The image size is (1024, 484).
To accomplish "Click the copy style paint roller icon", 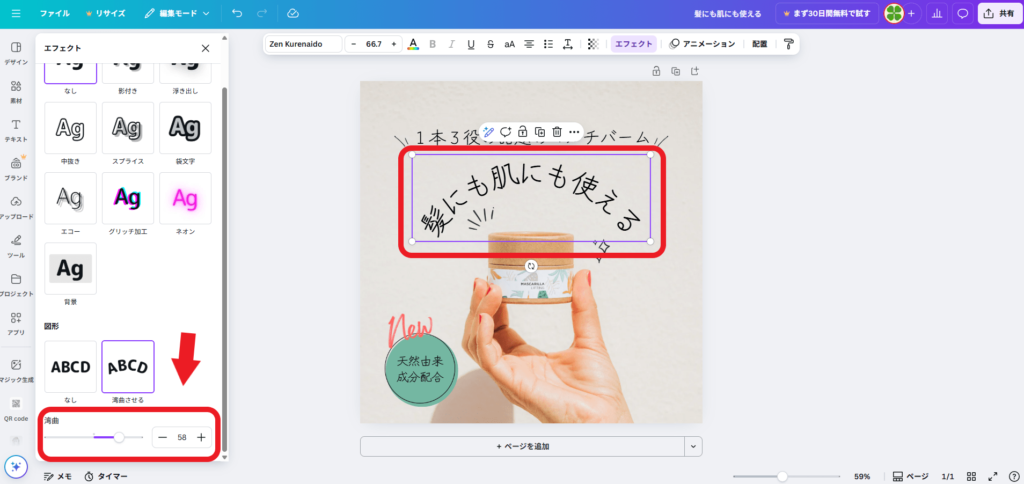I will [788, 44].
